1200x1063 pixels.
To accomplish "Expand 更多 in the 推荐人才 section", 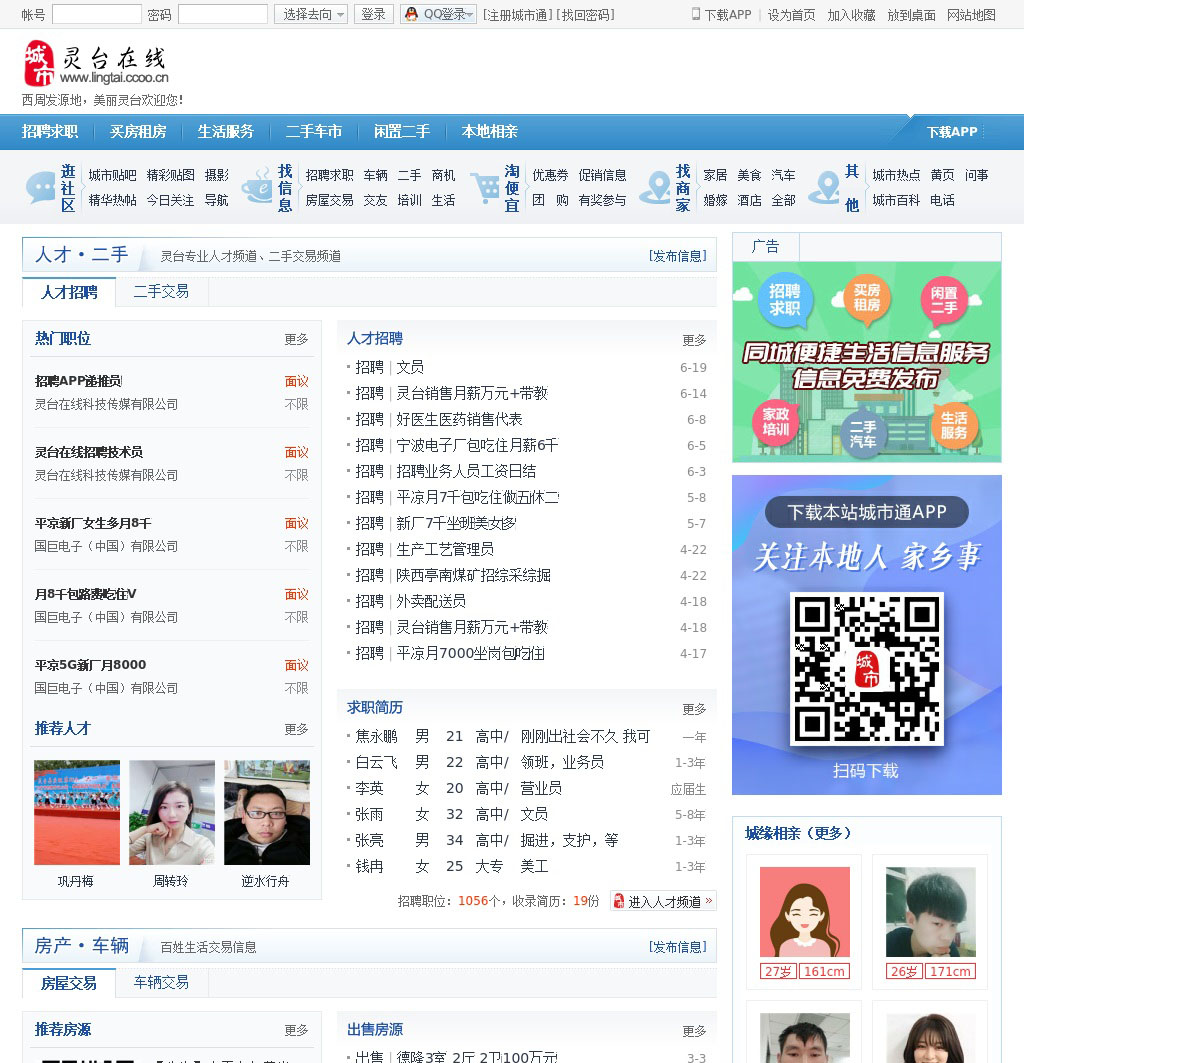I will pos(296,730).
